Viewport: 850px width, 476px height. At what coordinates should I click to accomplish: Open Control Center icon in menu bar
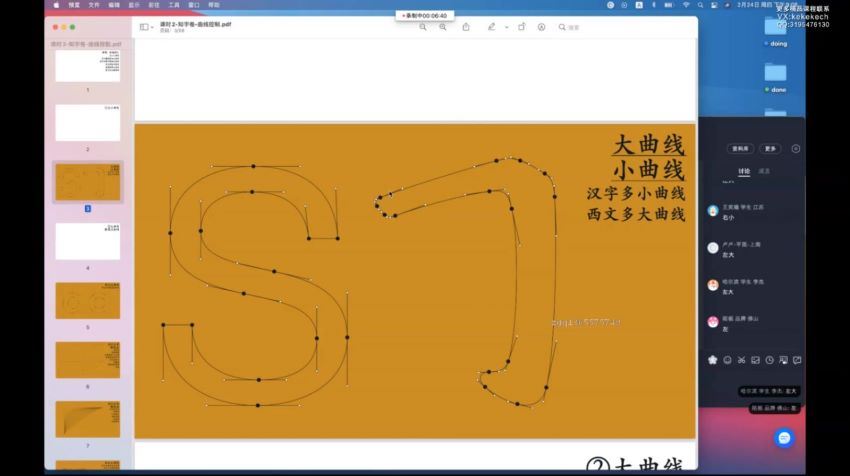coord(714,5)
